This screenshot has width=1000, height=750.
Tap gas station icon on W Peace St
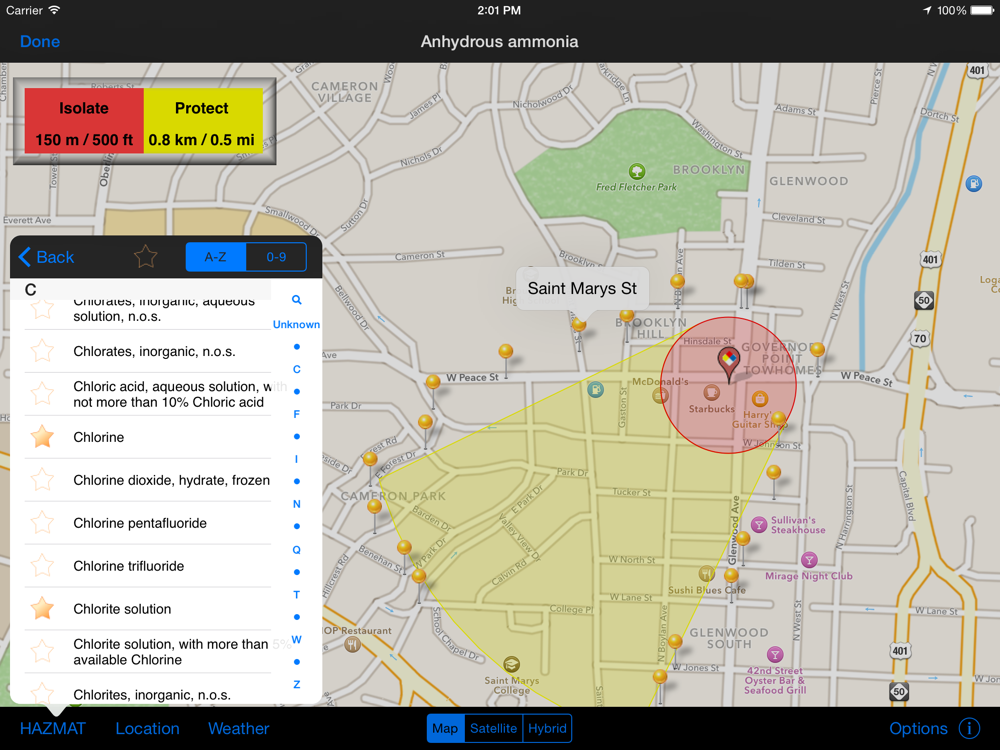[595, 388]
